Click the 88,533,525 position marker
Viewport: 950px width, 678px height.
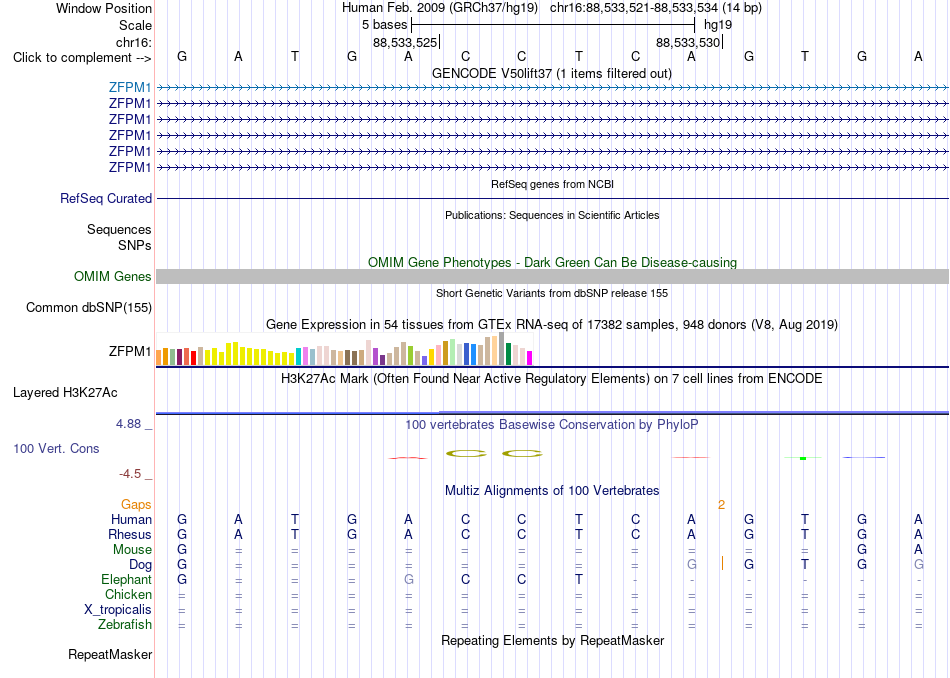(x=405, y=42)
